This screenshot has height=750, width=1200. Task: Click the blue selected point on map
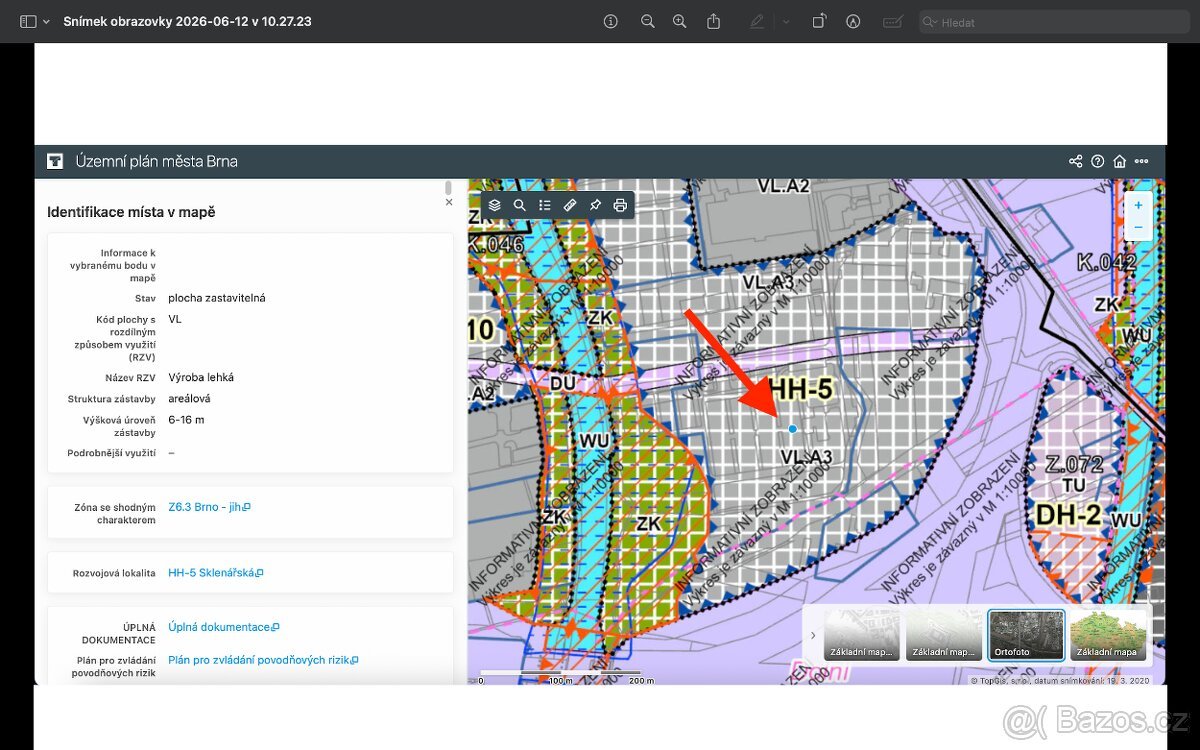(792, 429)
